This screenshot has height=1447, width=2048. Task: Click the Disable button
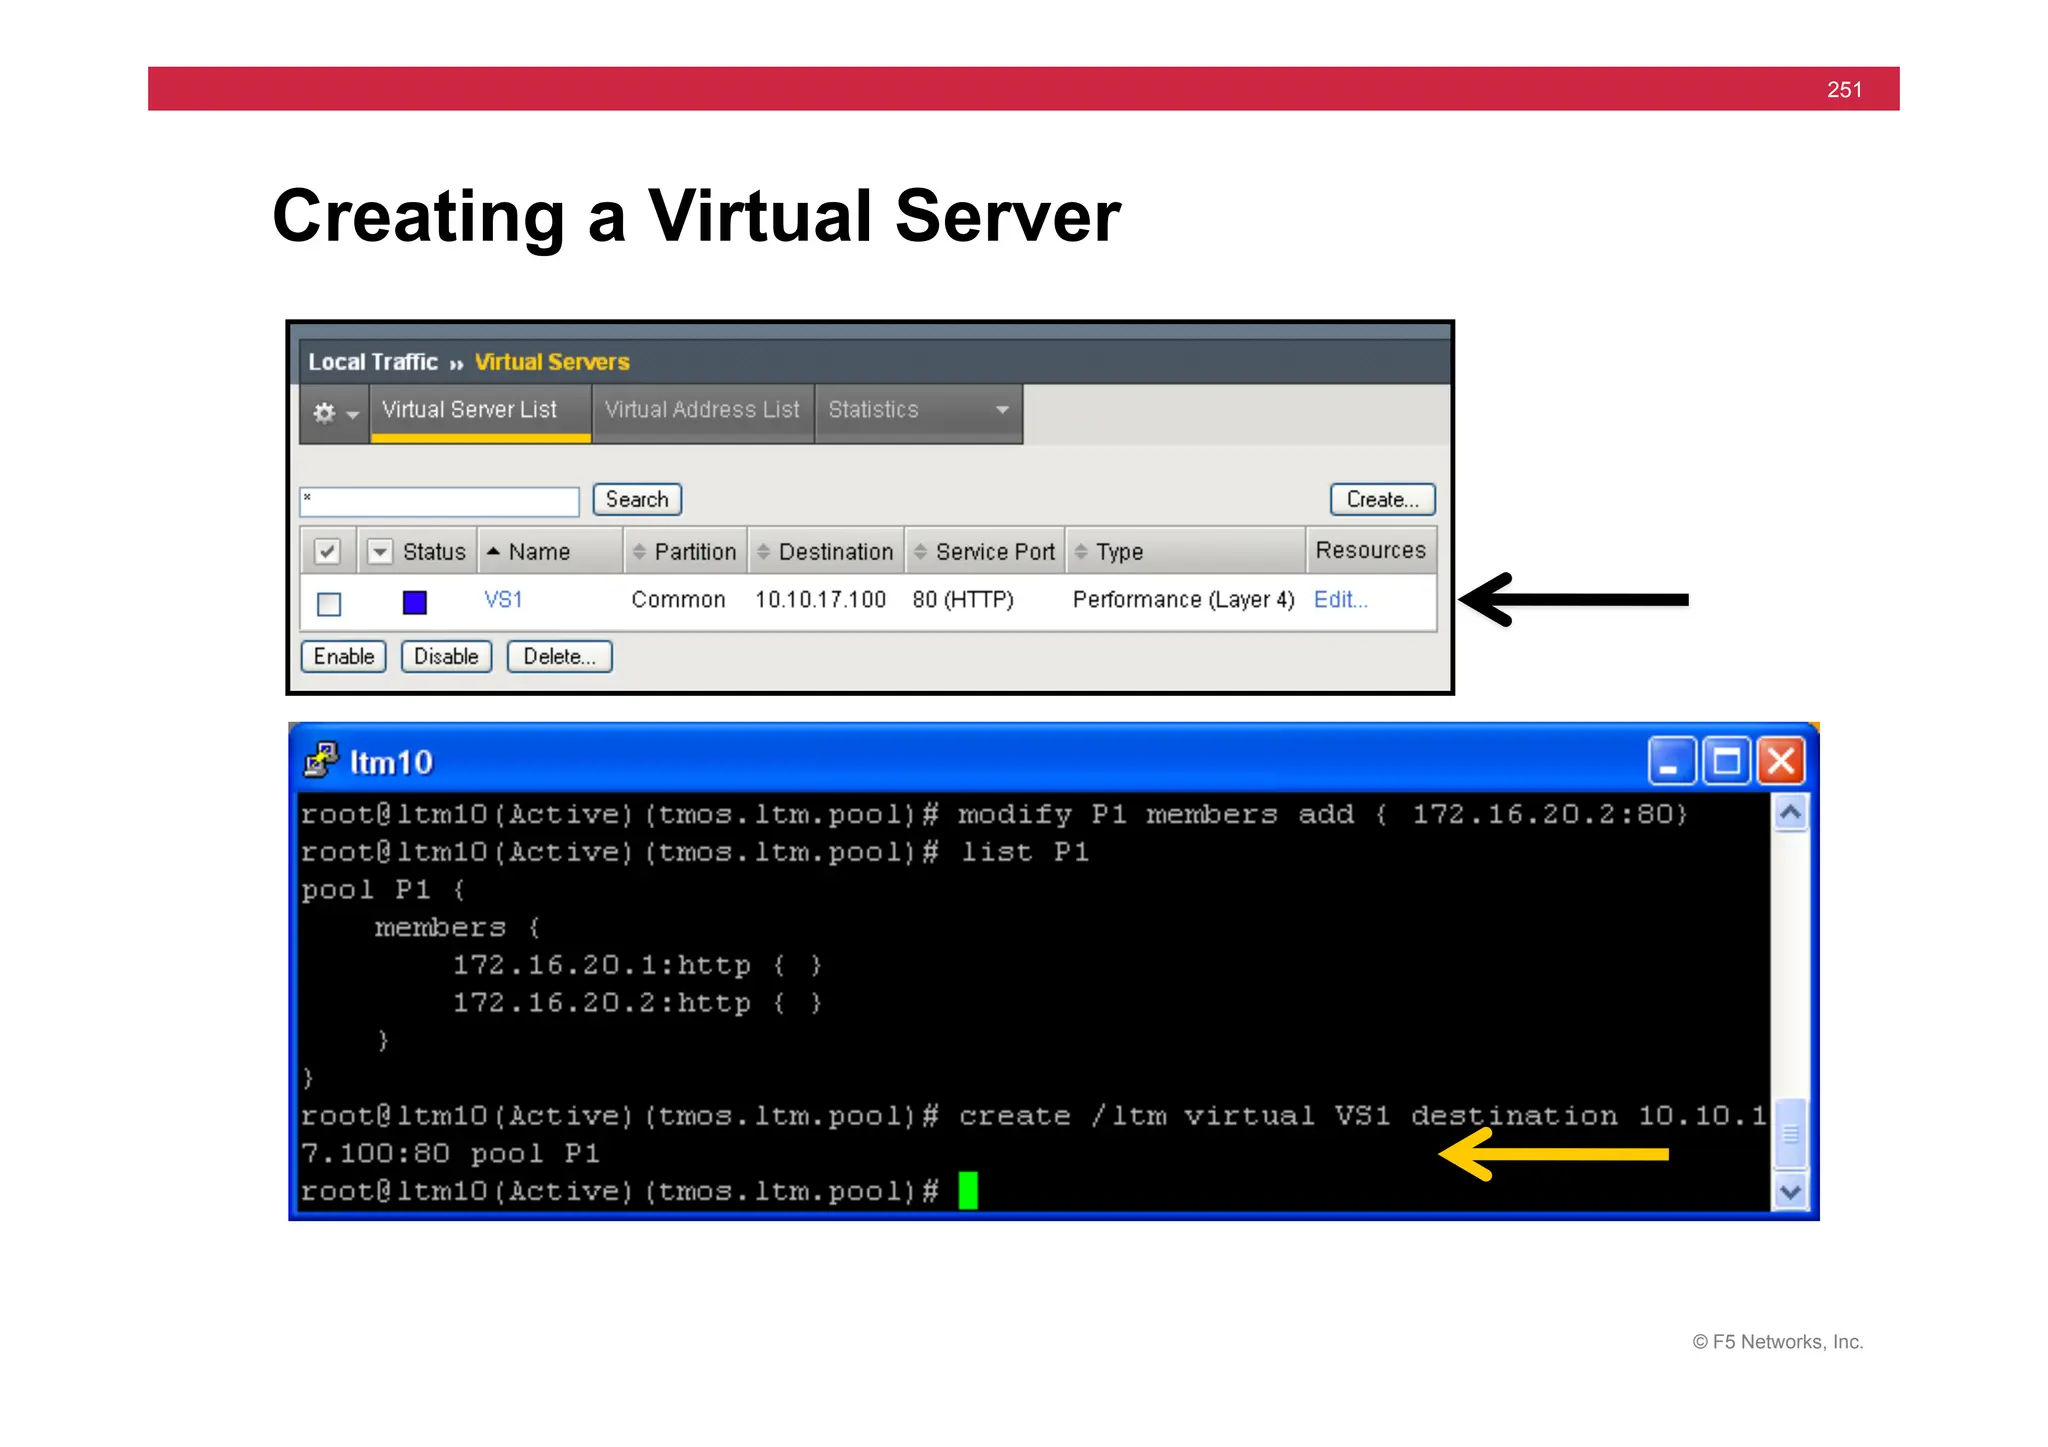(x=446, y=657)
